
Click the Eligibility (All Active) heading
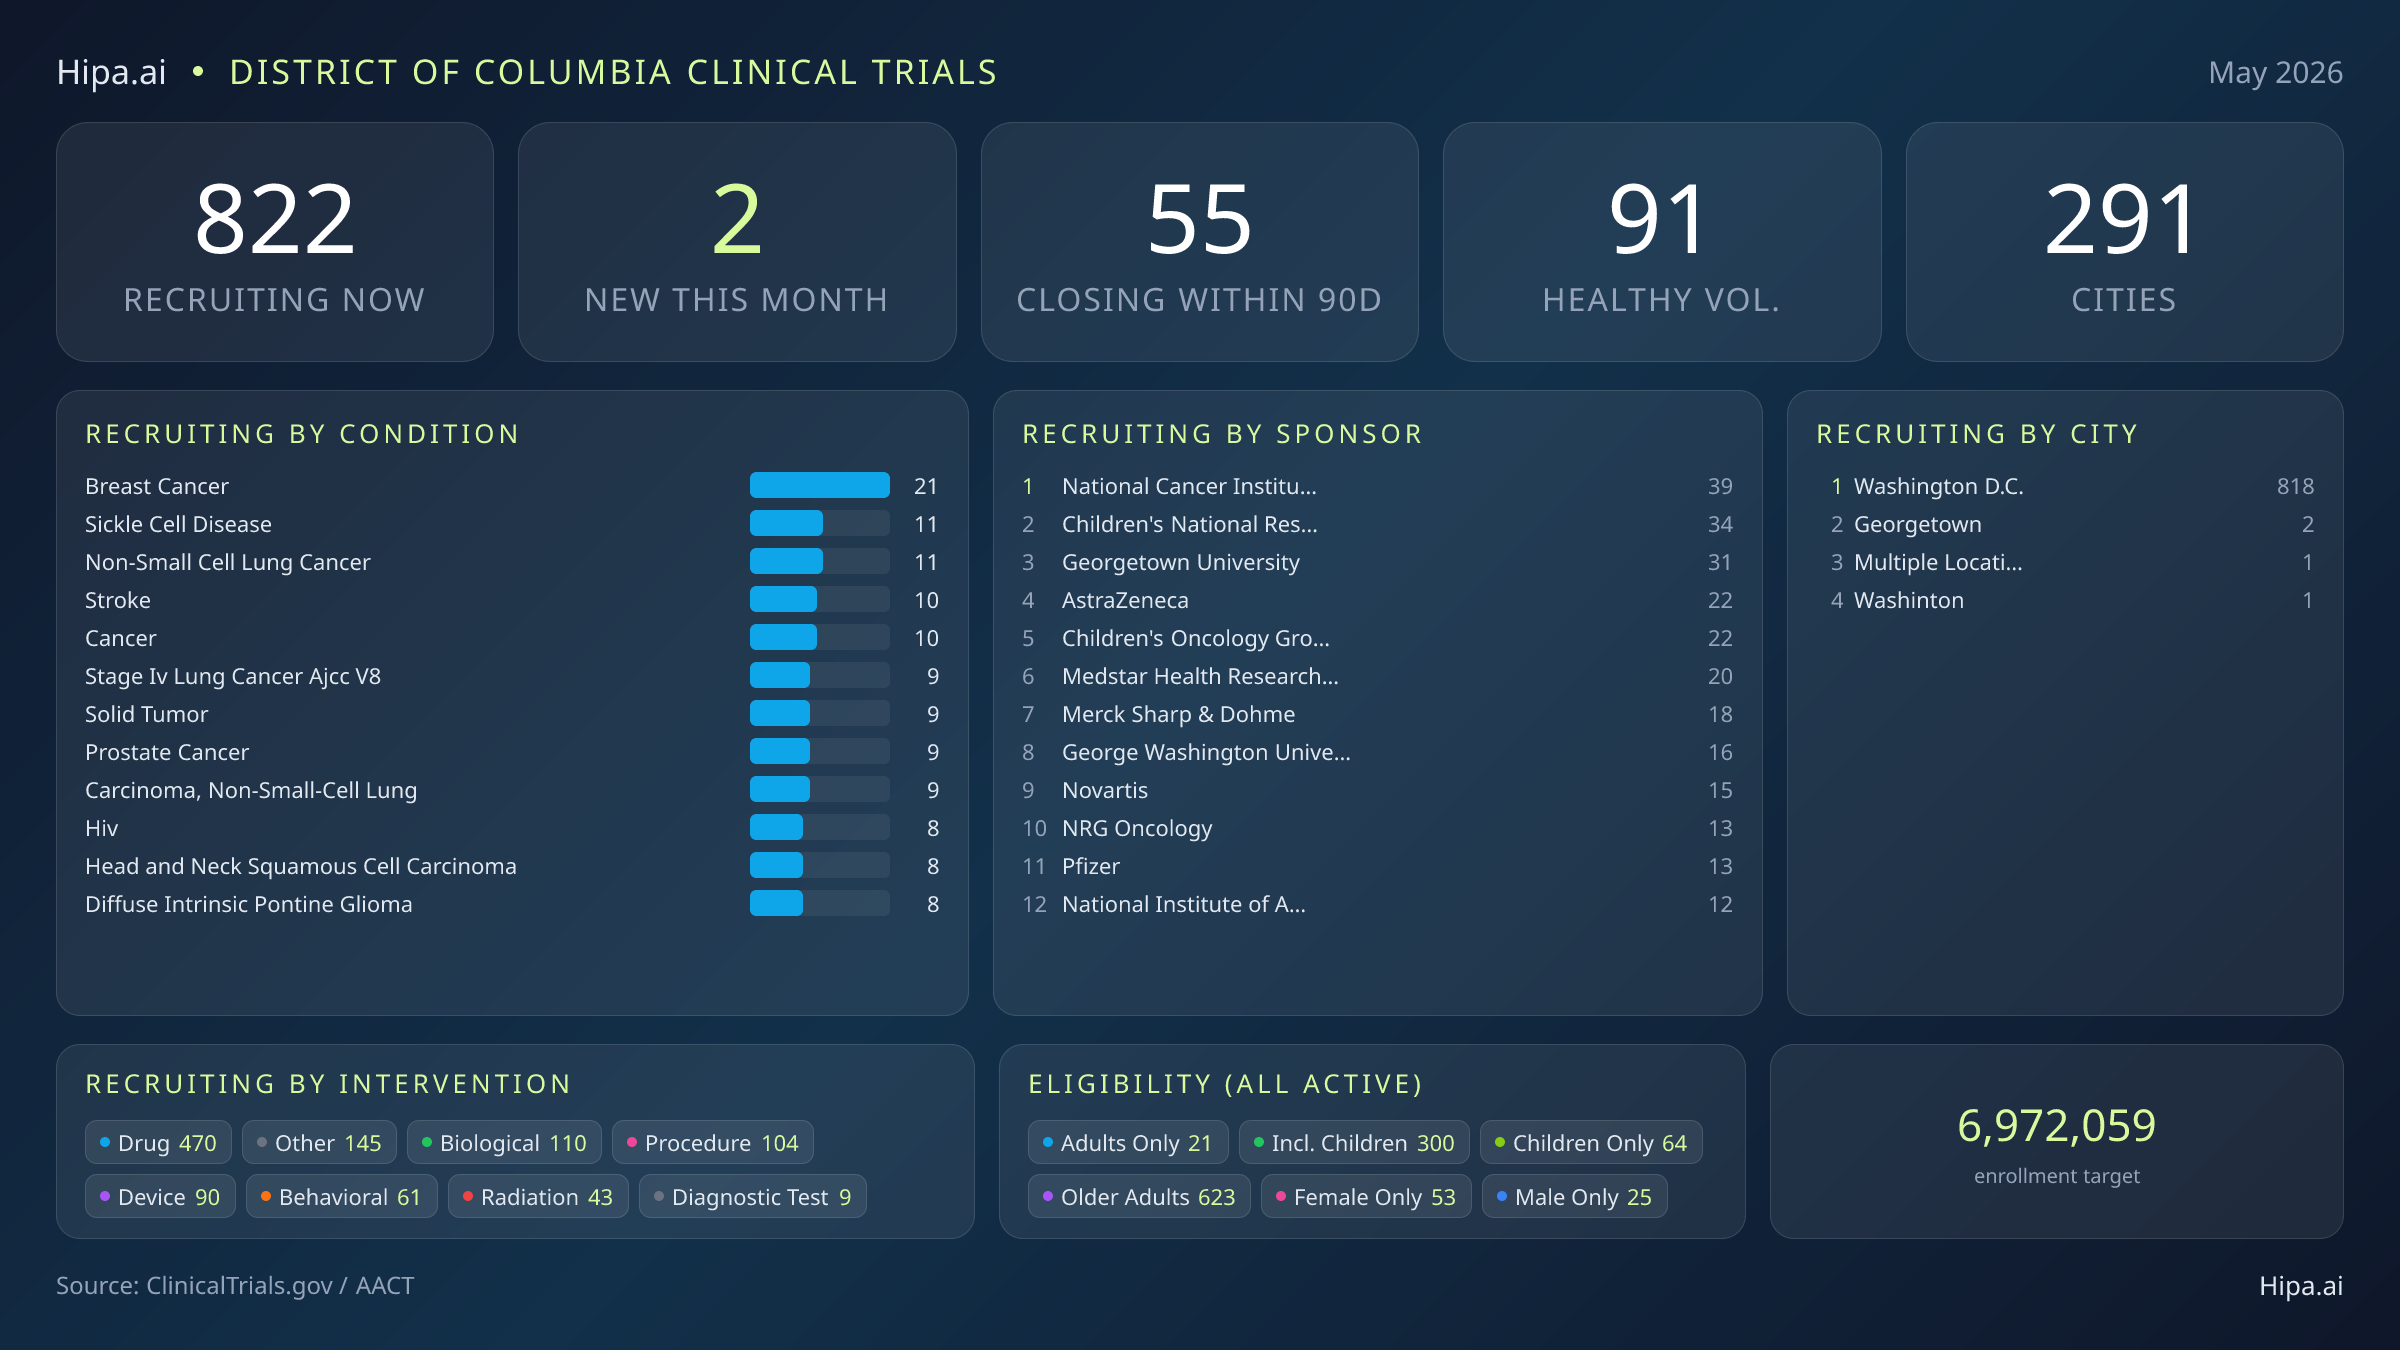(1225, 1084)
